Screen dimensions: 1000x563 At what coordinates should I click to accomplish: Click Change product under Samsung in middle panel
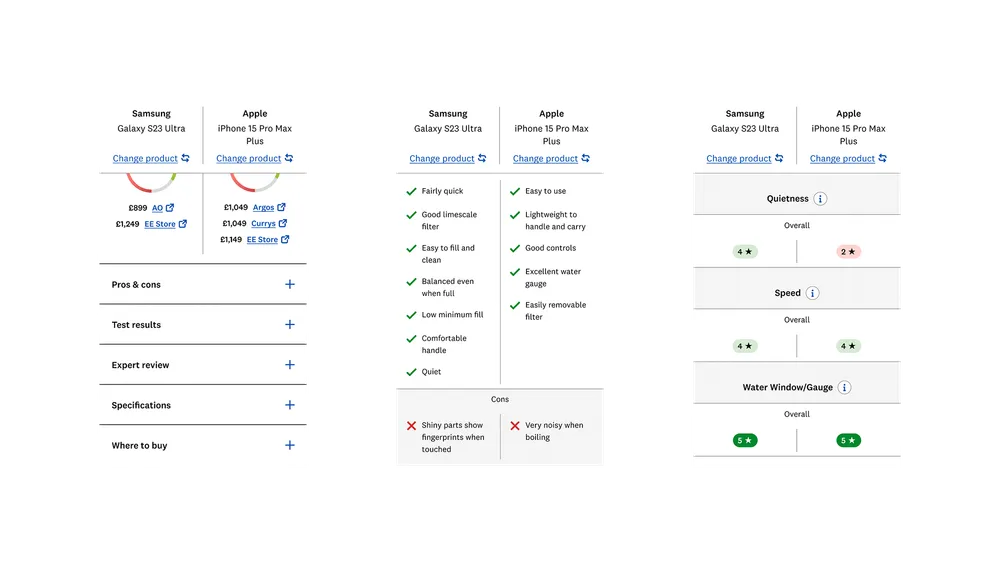(441, 158)
